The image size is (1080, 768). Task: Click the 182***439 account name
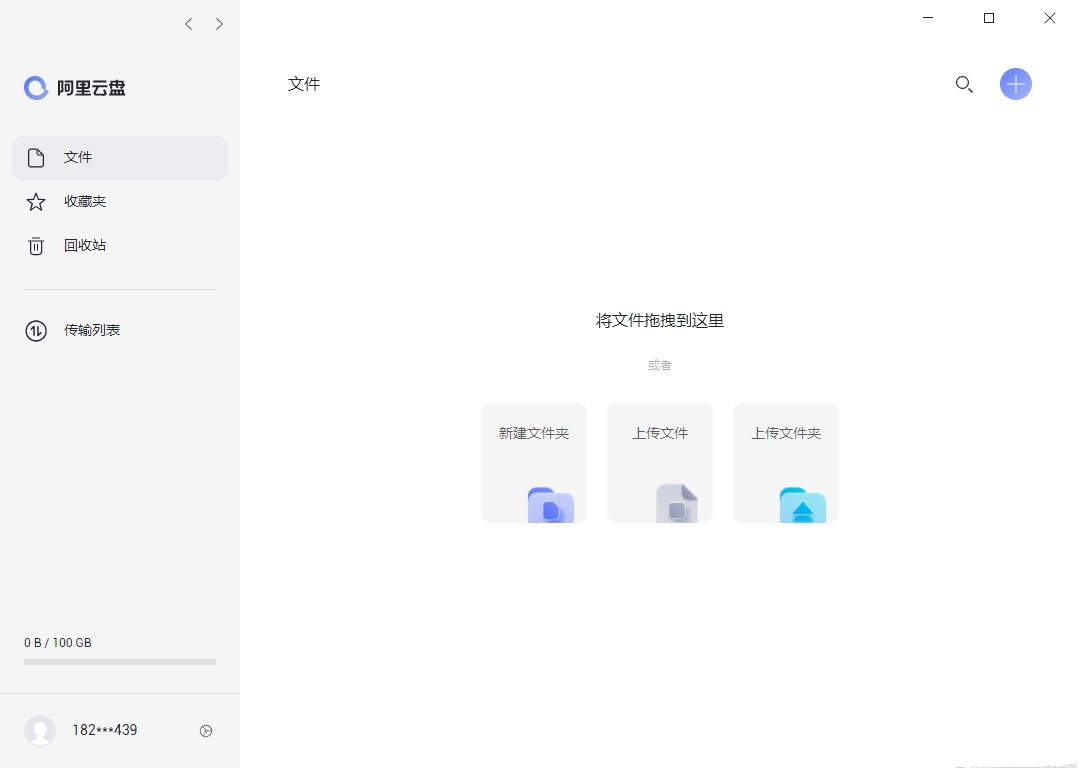tap(104, 730)
